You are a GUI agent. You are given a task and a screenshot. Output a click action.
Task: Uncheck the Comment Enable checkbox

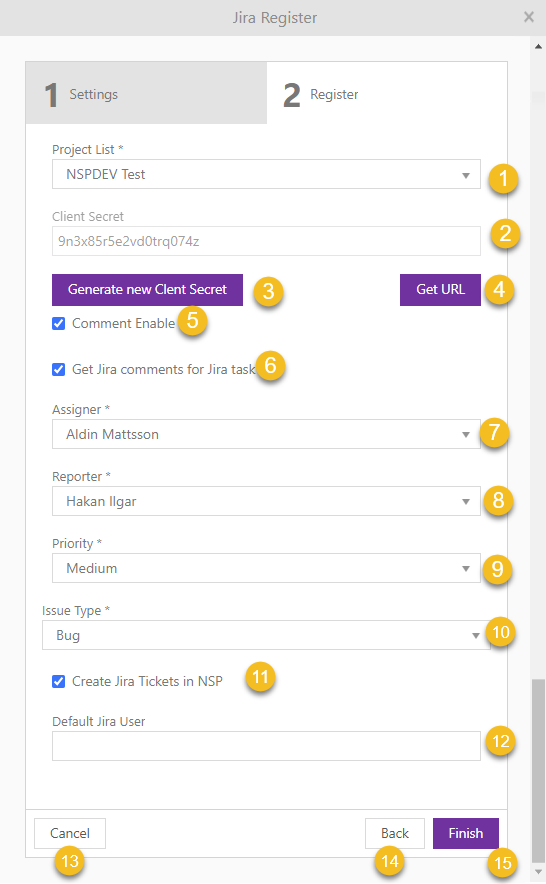[59, 323]
